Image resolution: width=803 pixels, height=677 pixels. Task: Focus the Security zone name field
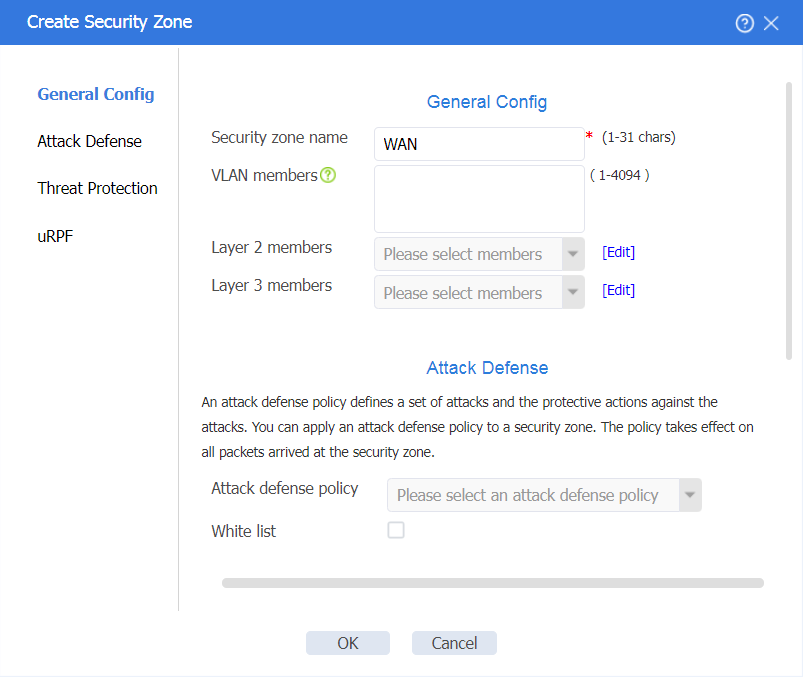[479, 144]
